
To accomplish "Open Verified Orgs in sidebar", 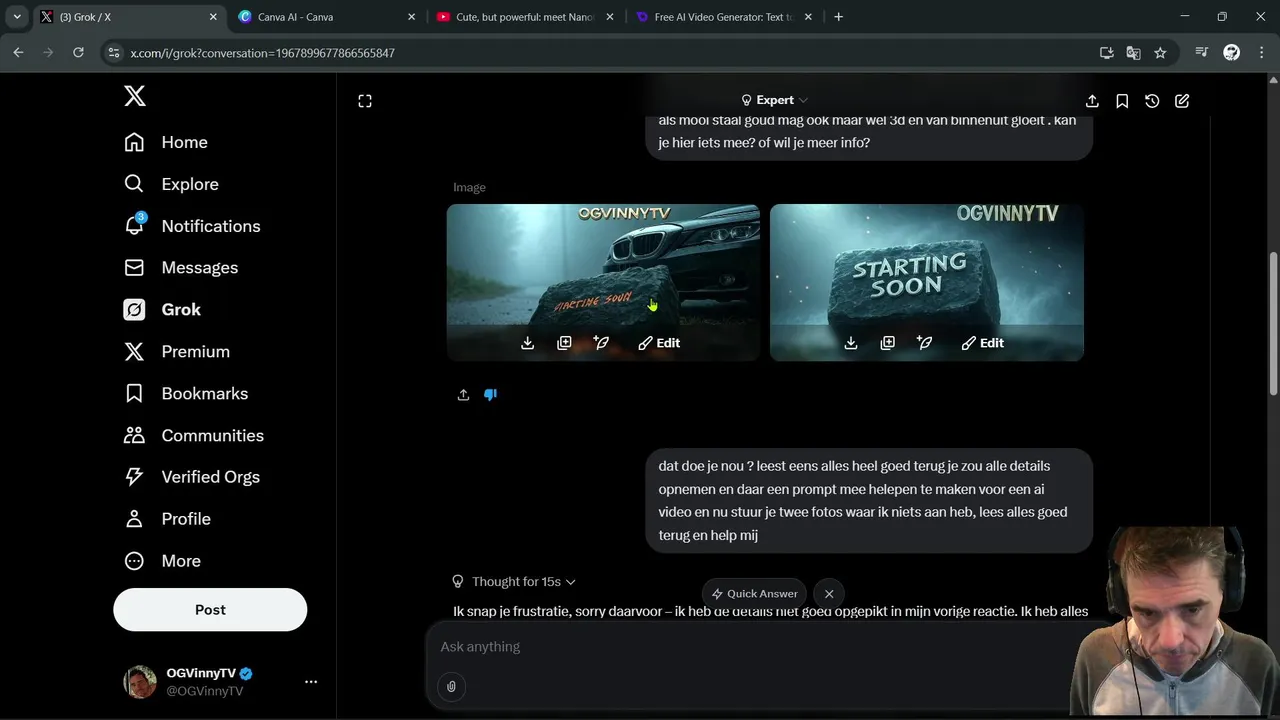I will [x=191, y=477].
